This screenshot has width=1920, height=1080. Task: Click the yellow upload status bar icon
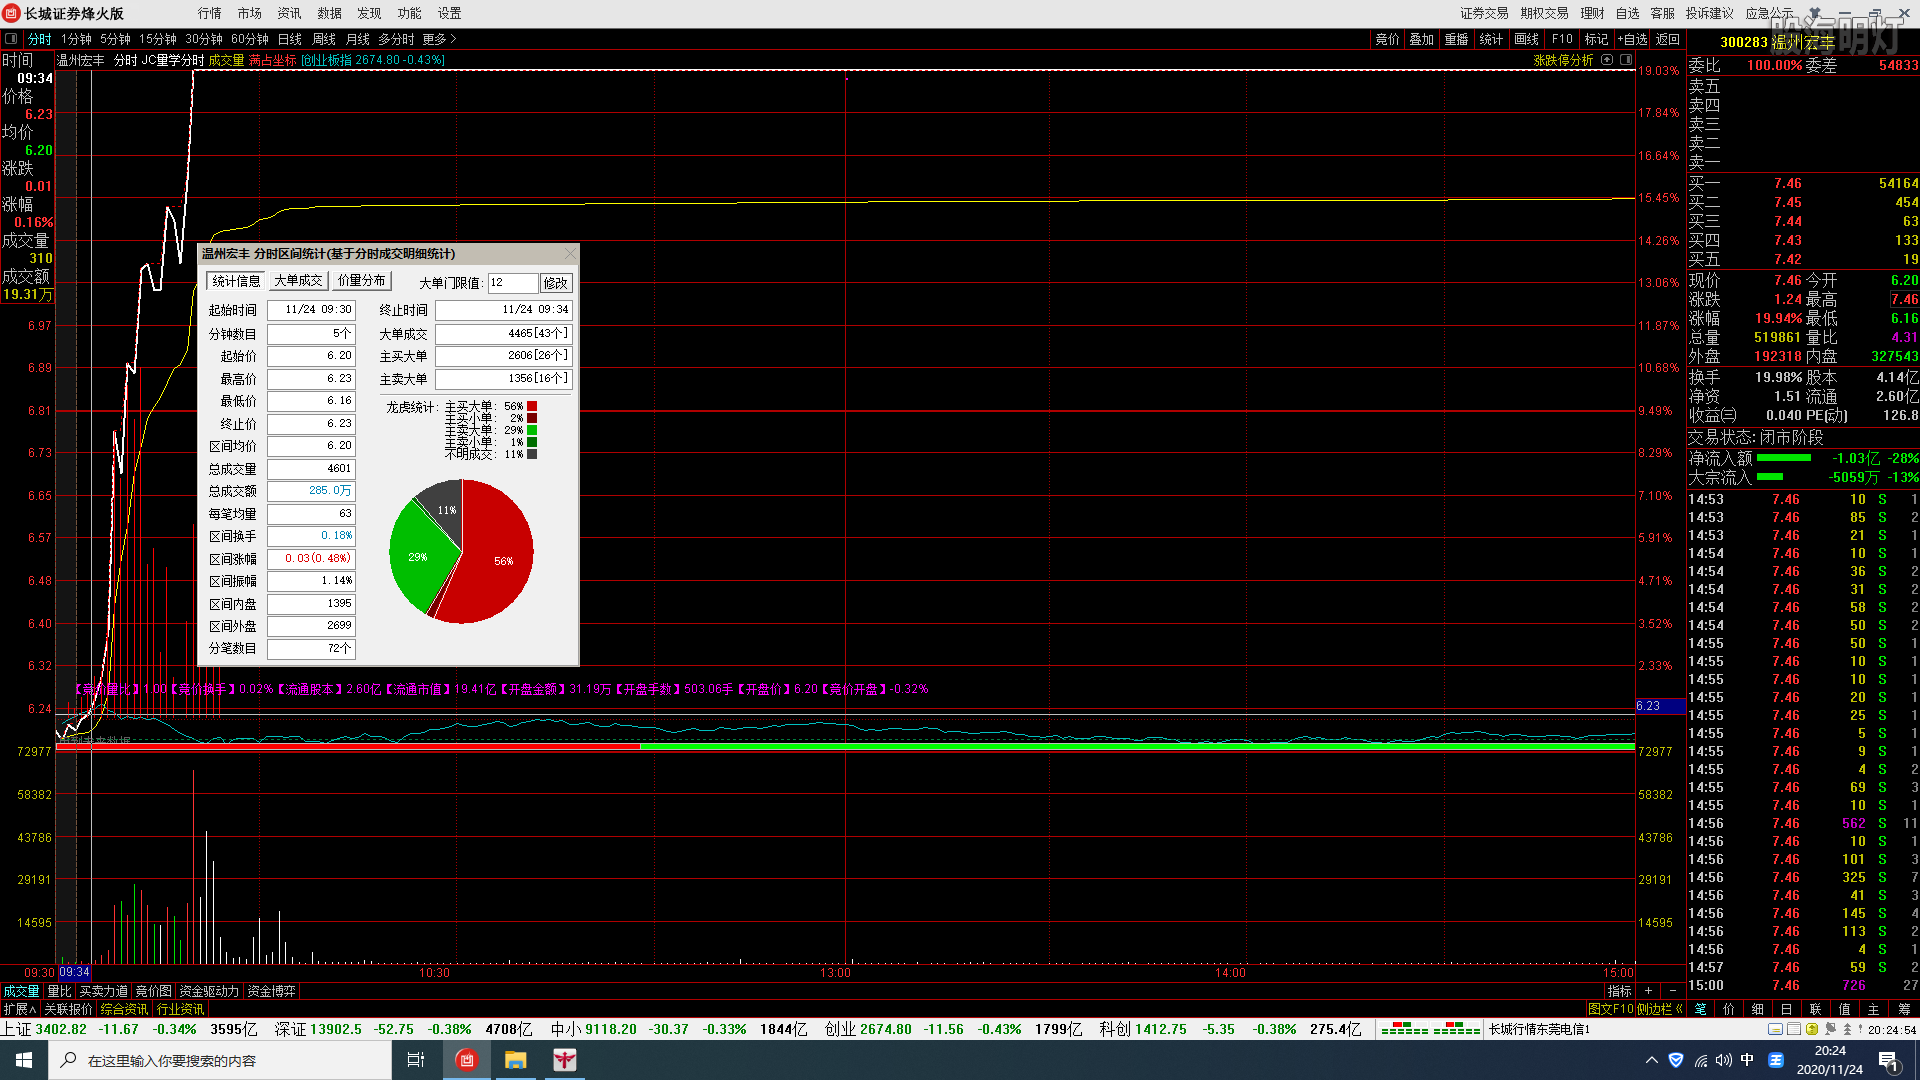click(1812, 1029)
